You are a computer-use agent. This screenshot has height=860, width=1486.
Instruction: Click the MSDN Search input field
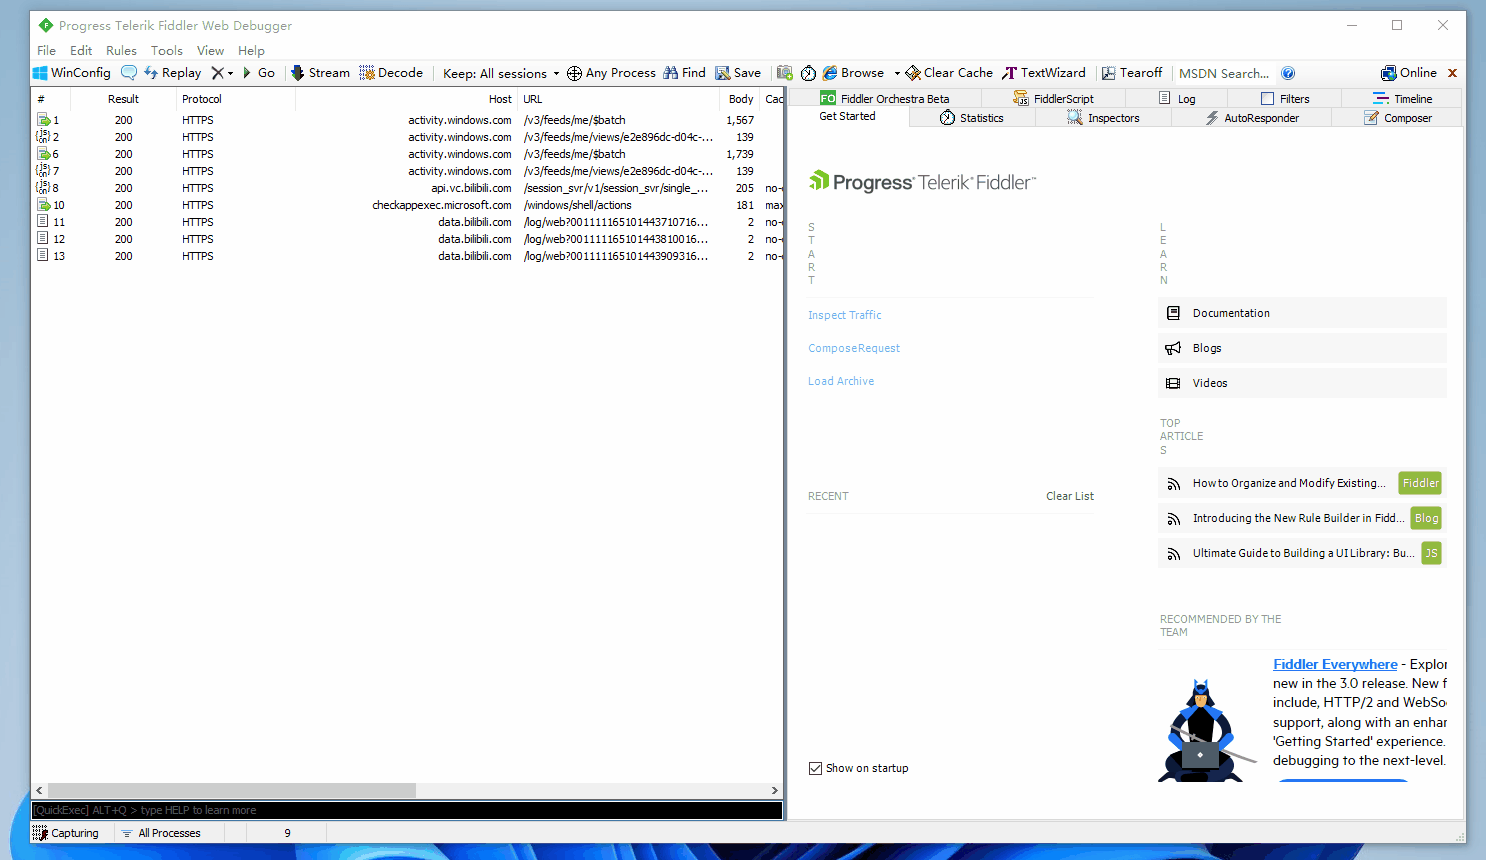point(1224,73)
